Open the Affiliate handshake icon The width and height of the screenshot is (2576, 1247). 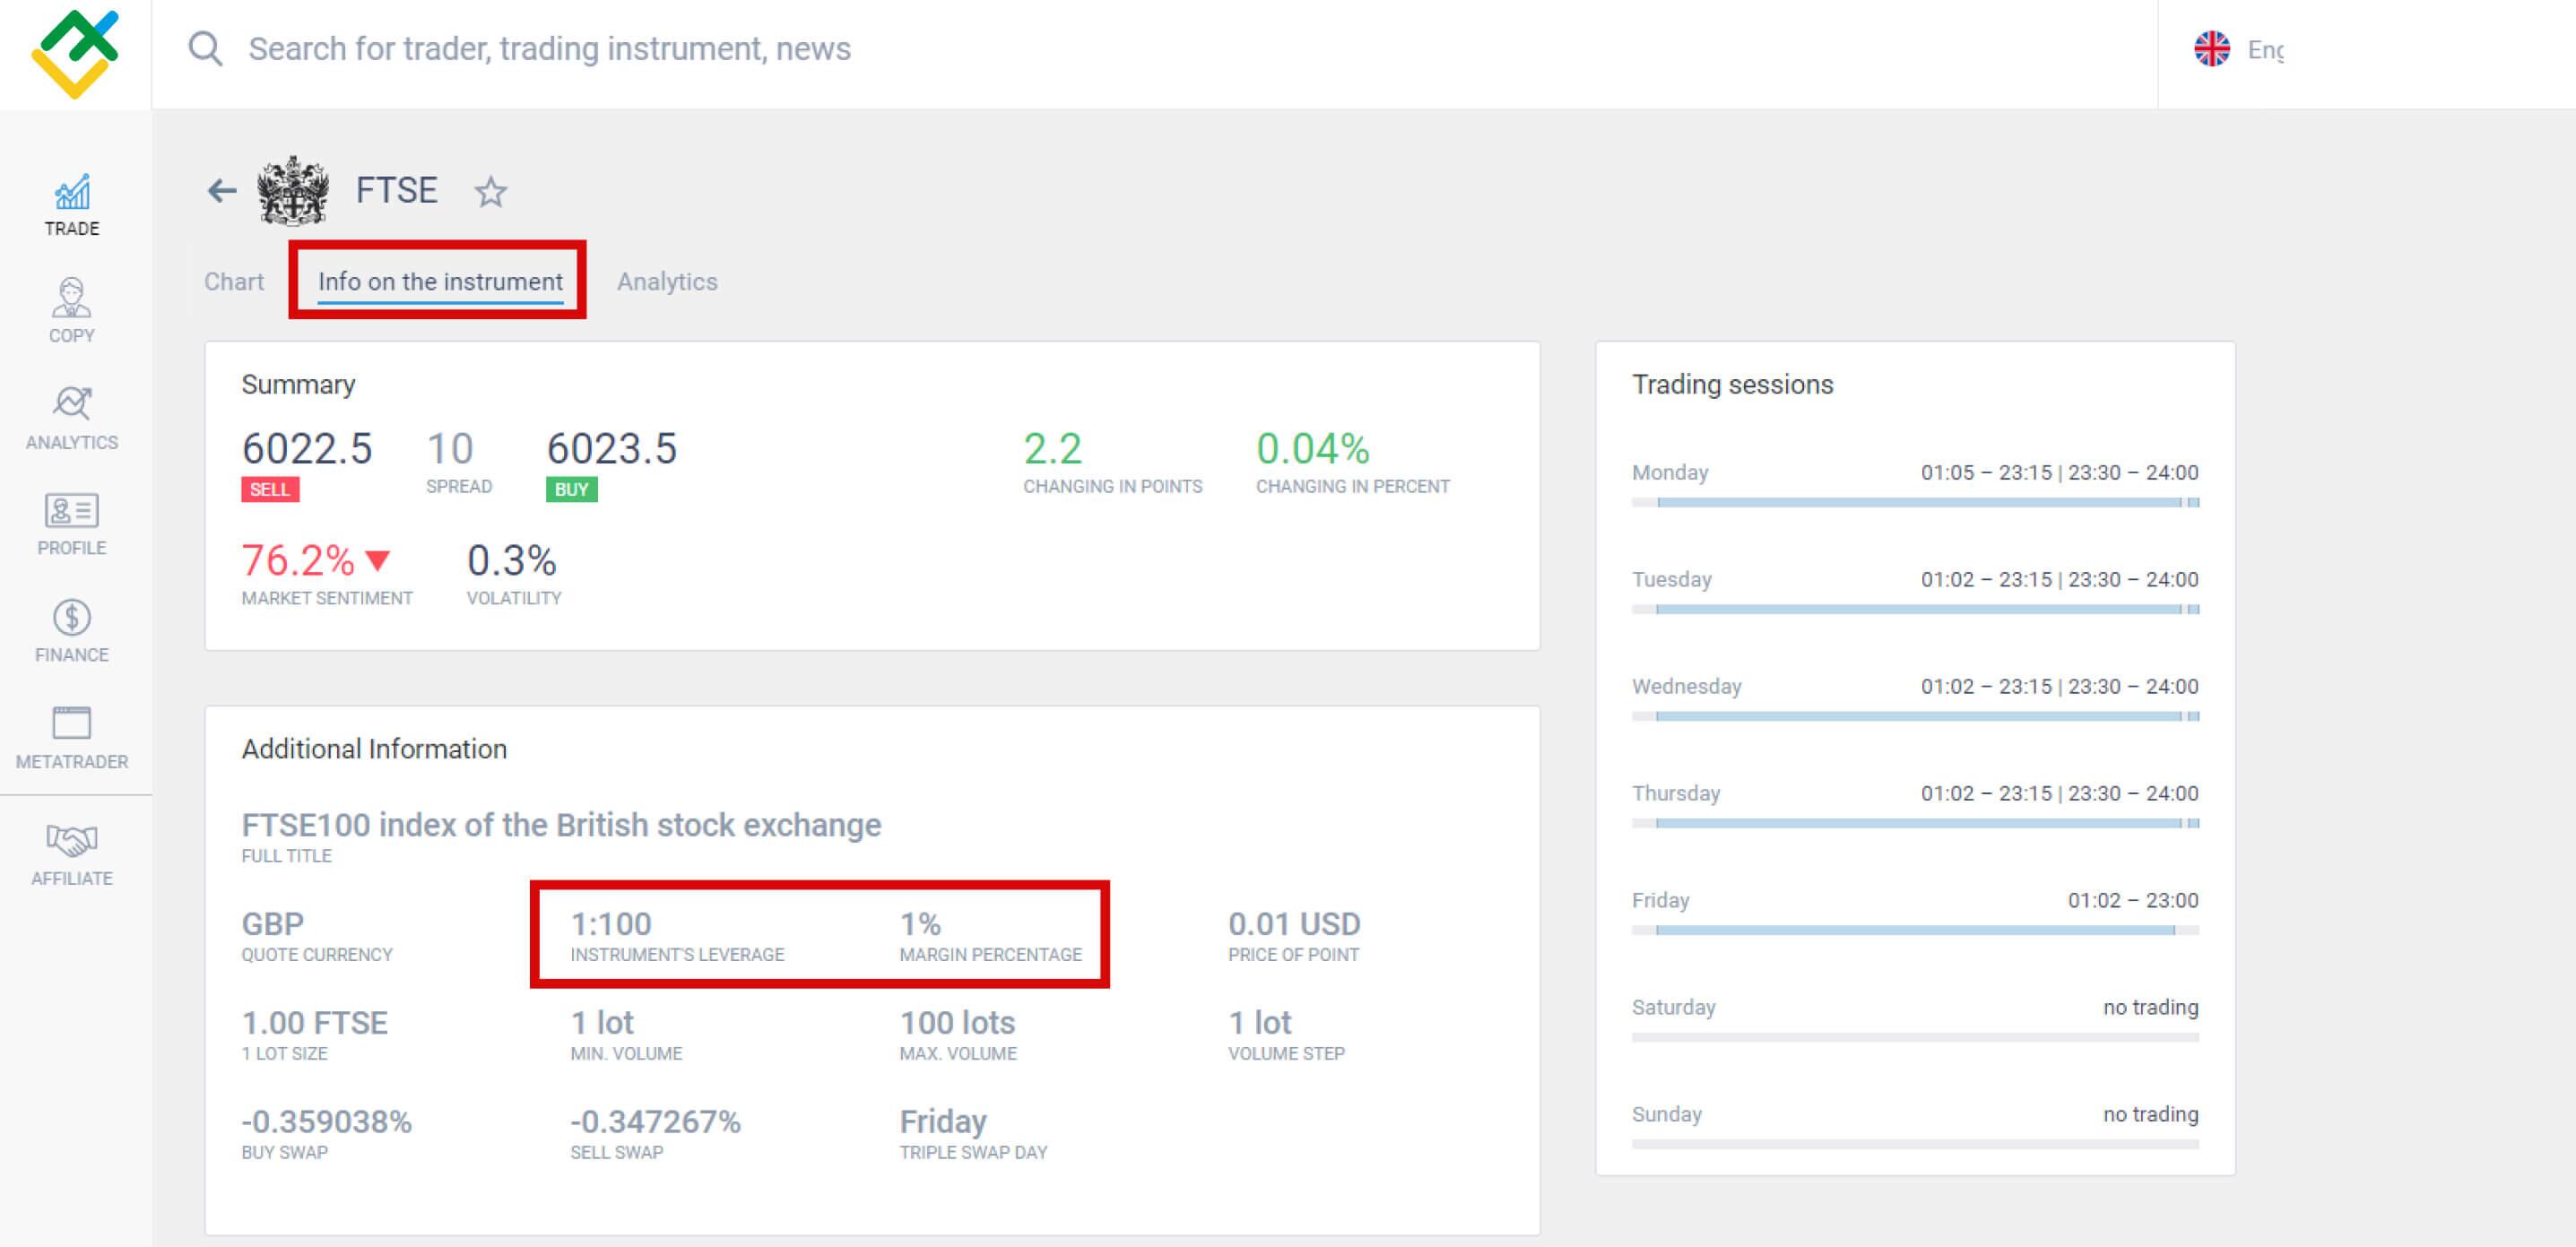point(72,840)
